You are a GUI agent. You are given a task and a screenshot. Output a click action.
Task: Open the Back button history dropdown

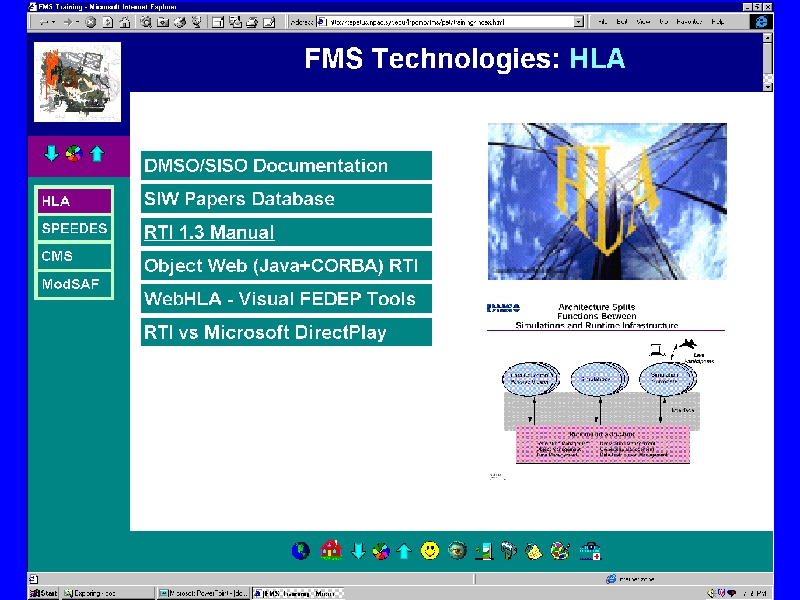tap(53, 22)
